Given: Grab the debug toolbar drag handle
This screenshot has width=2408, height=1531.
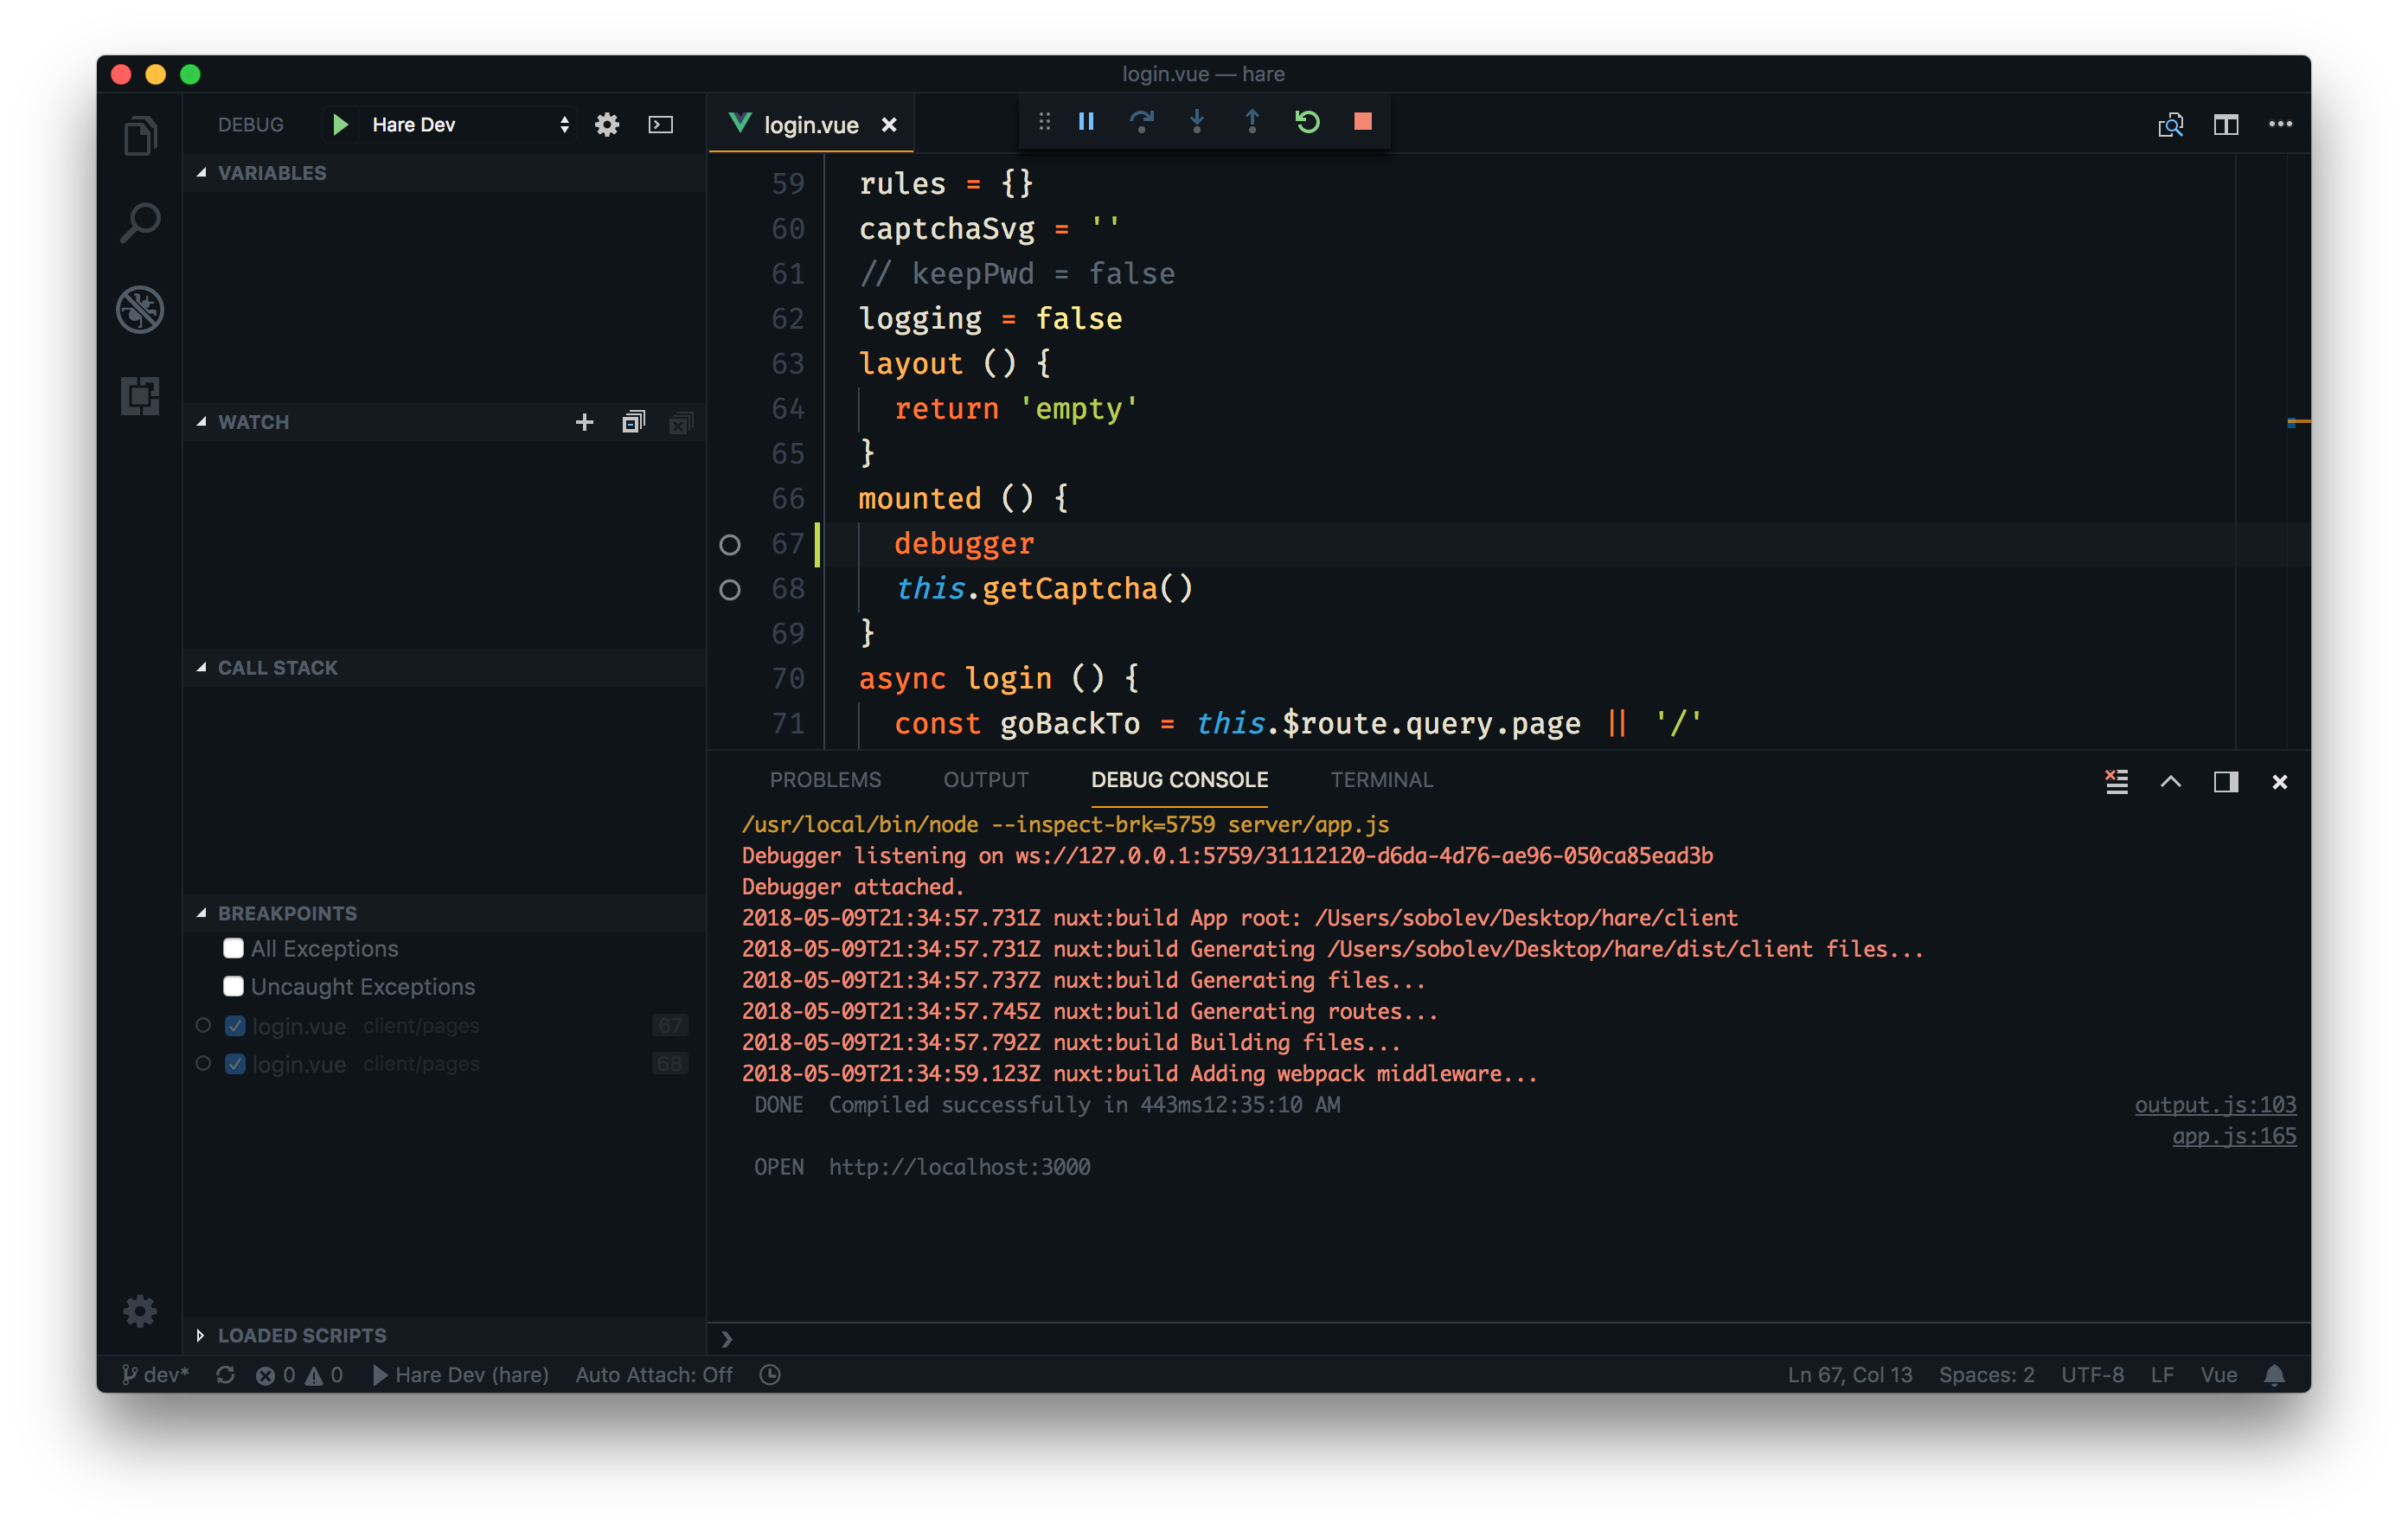Looking at the screenshot, I should (x=1044, y=122).
